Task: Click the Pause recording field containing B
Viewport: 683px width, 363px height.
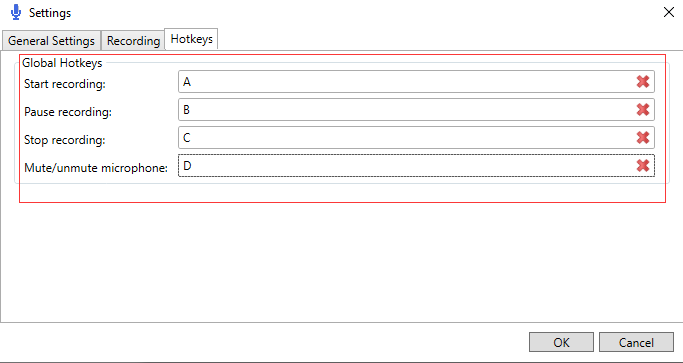Action: tap(416, 109)
